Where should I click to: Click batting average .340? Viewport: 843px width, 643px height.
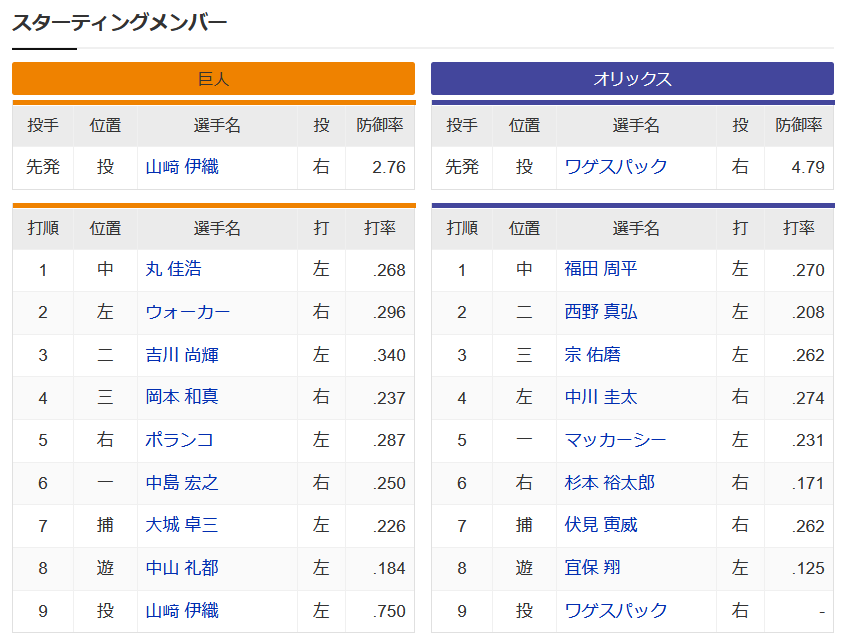tap(389, 355)
